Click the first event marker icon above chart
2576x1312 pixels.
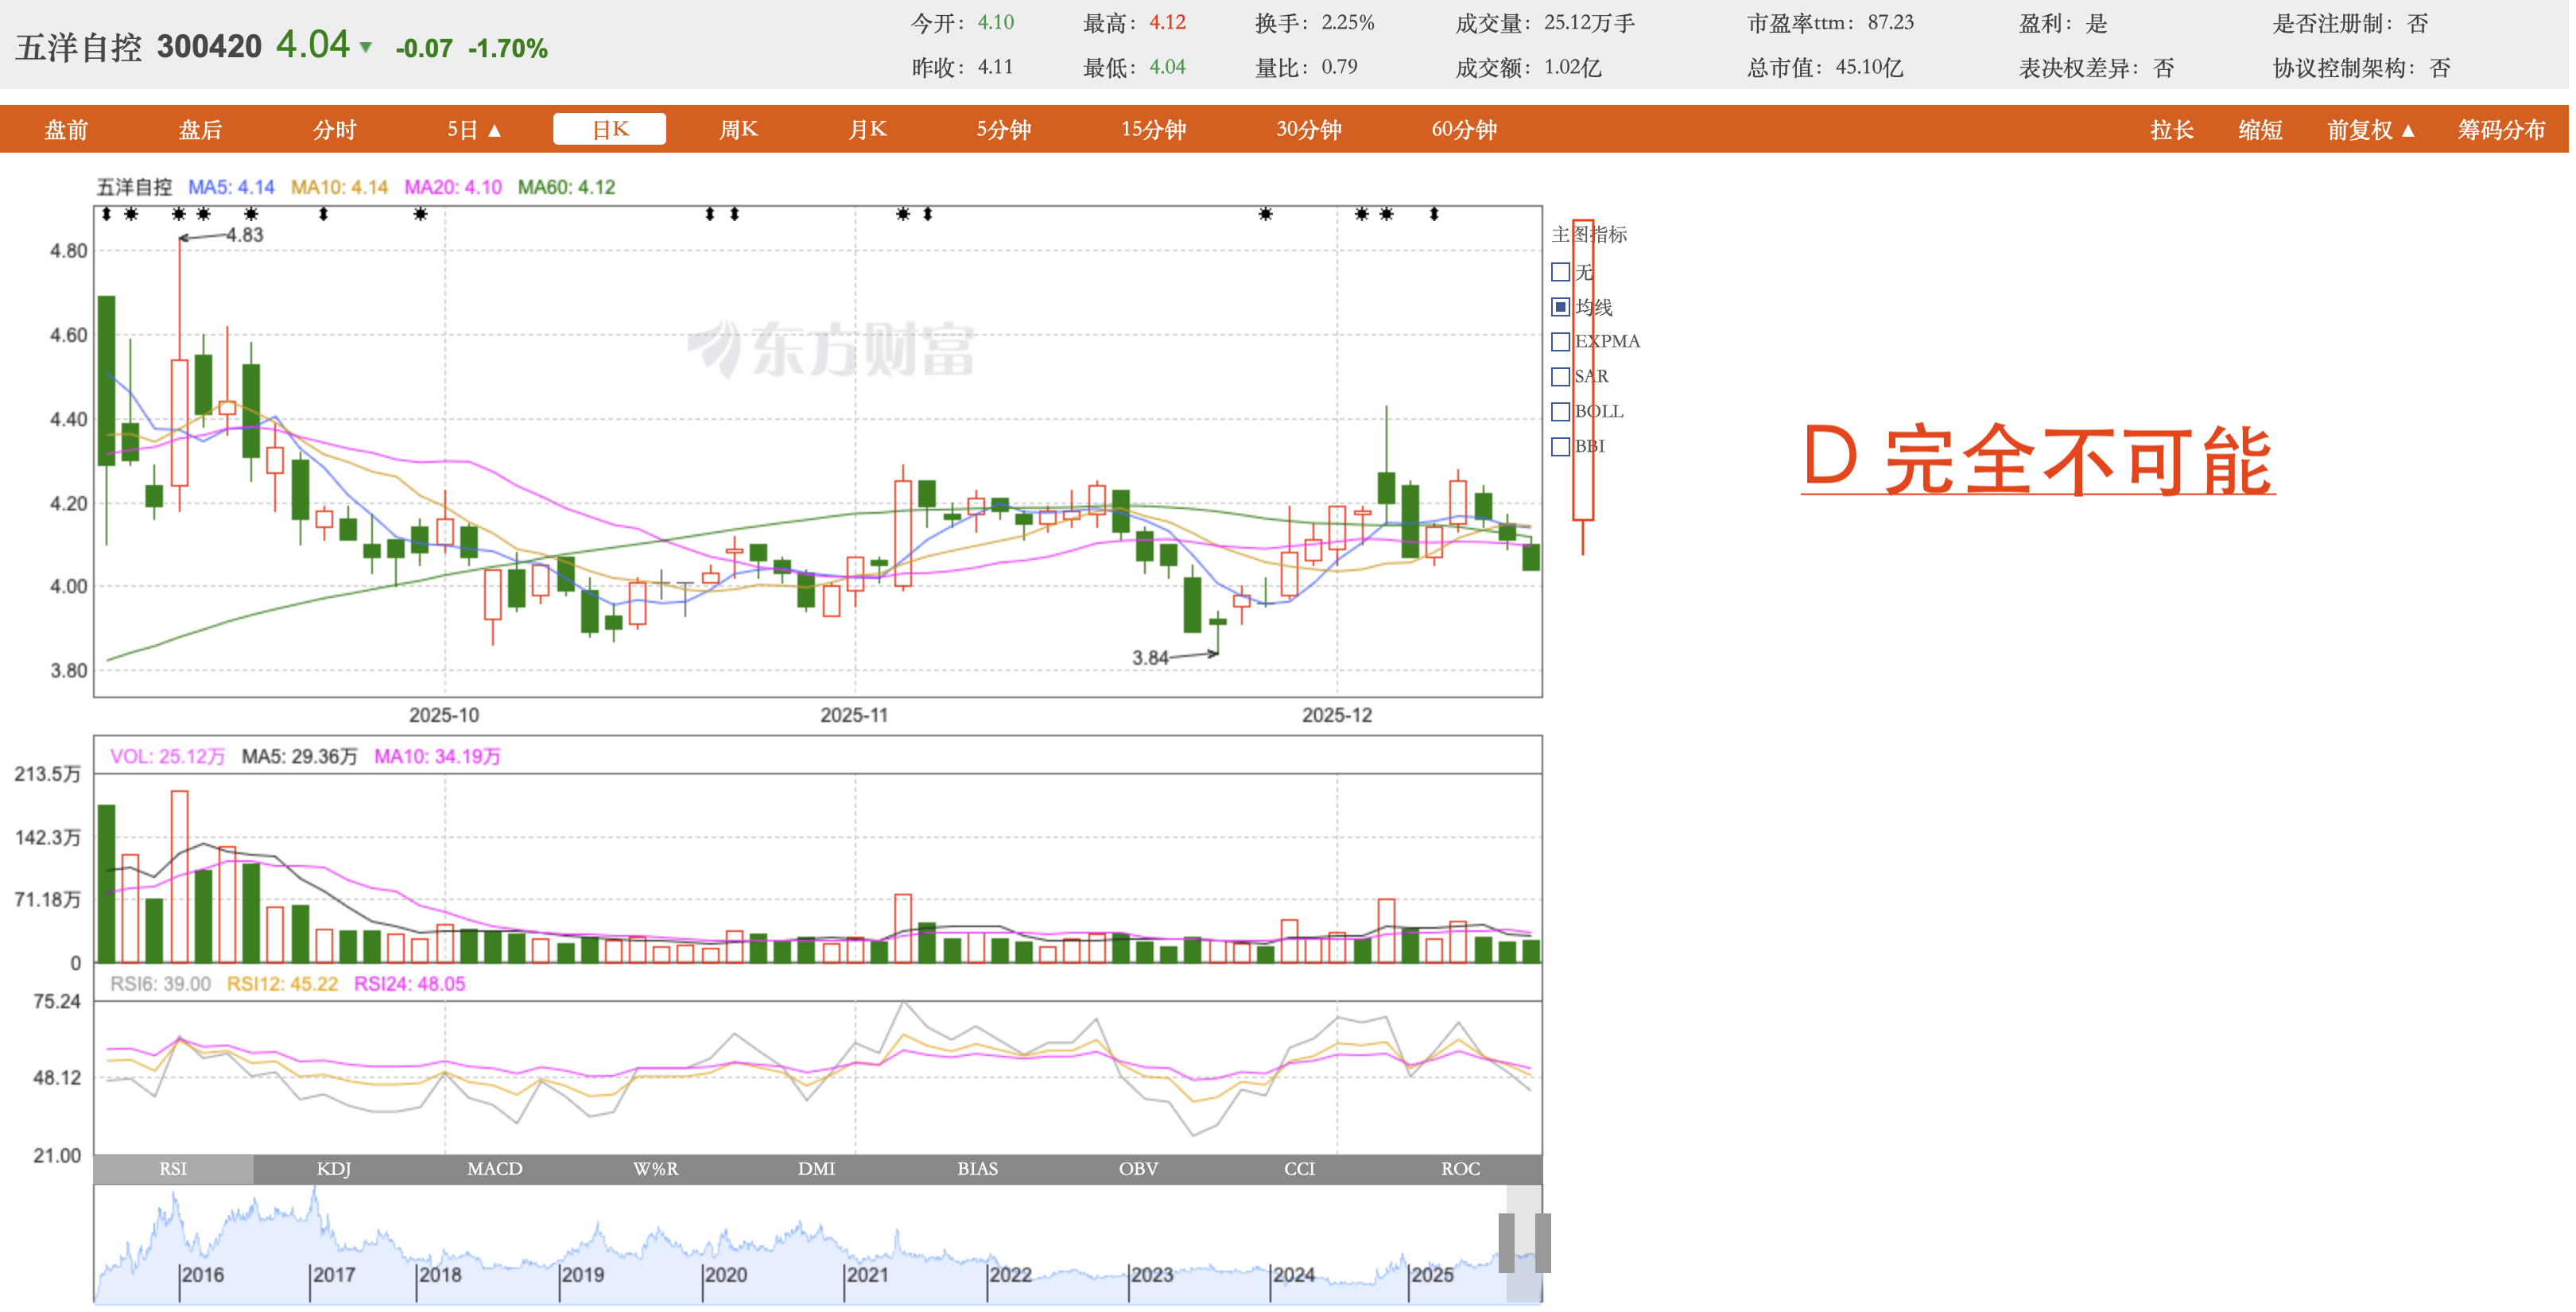106,214
